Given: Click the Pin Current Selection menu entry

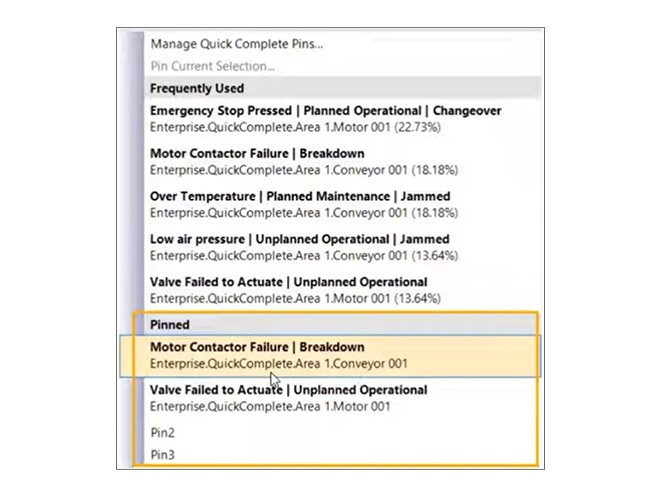Looking at the screenshot, I should tap(213, 66).
